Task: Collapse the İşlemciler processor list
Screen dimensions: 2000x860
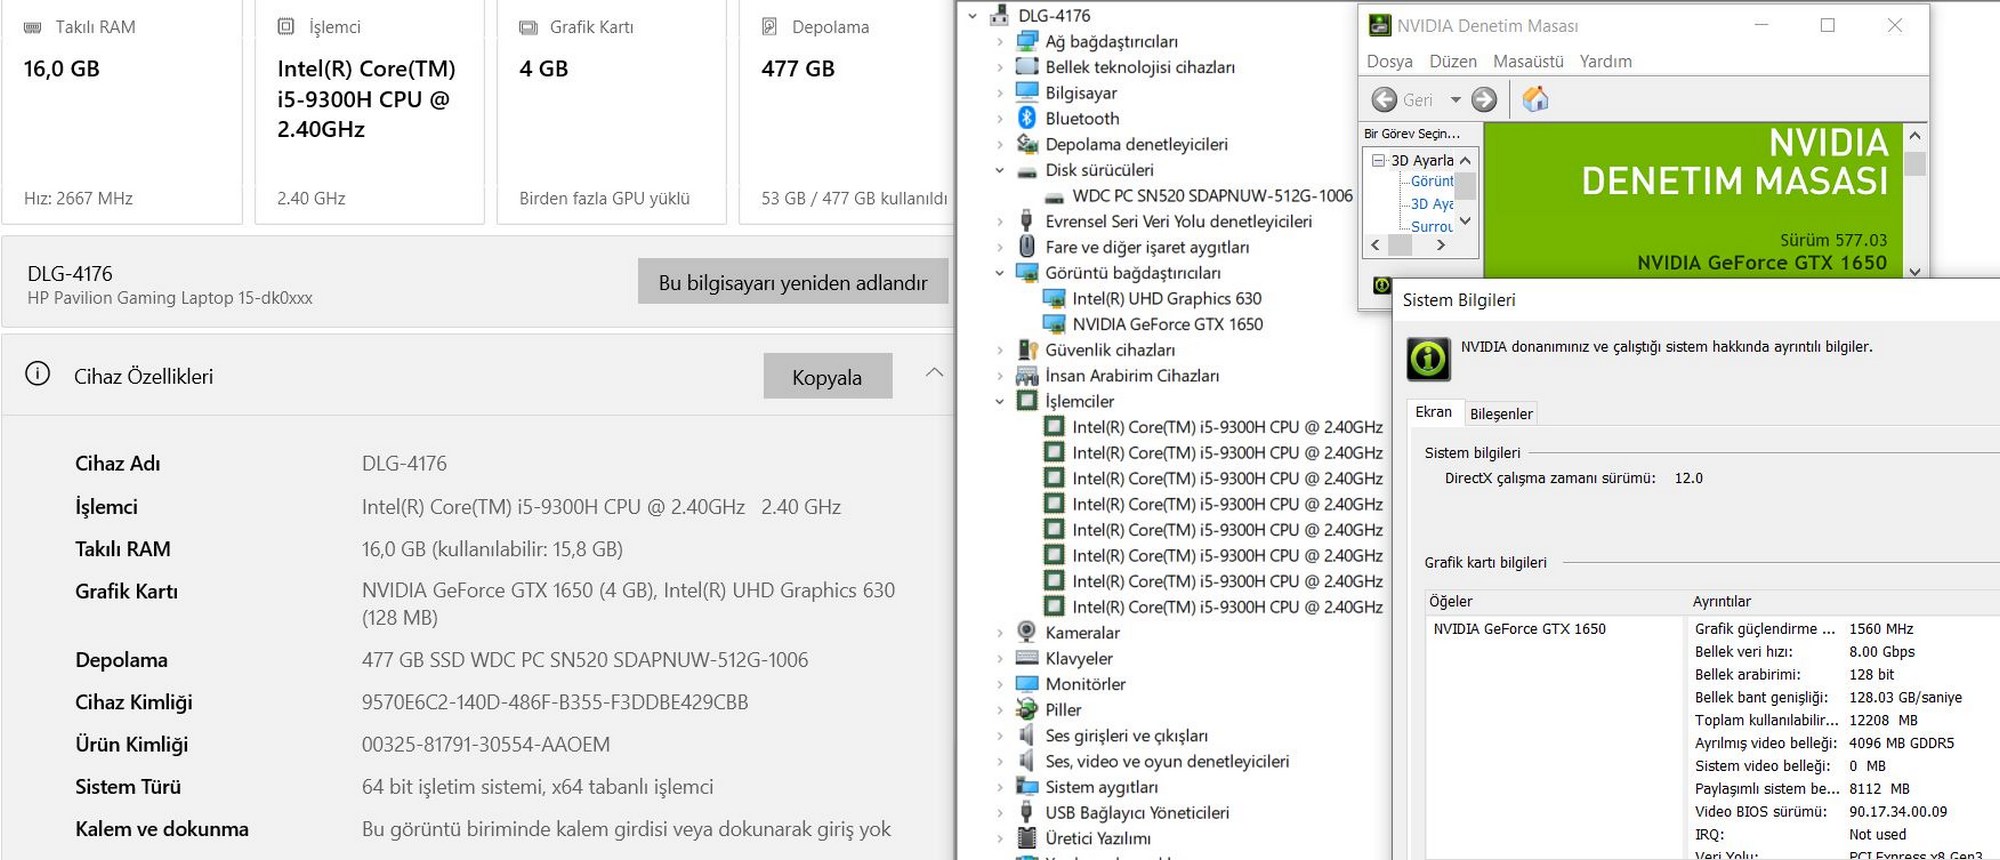Action: [x=999, y=401]
